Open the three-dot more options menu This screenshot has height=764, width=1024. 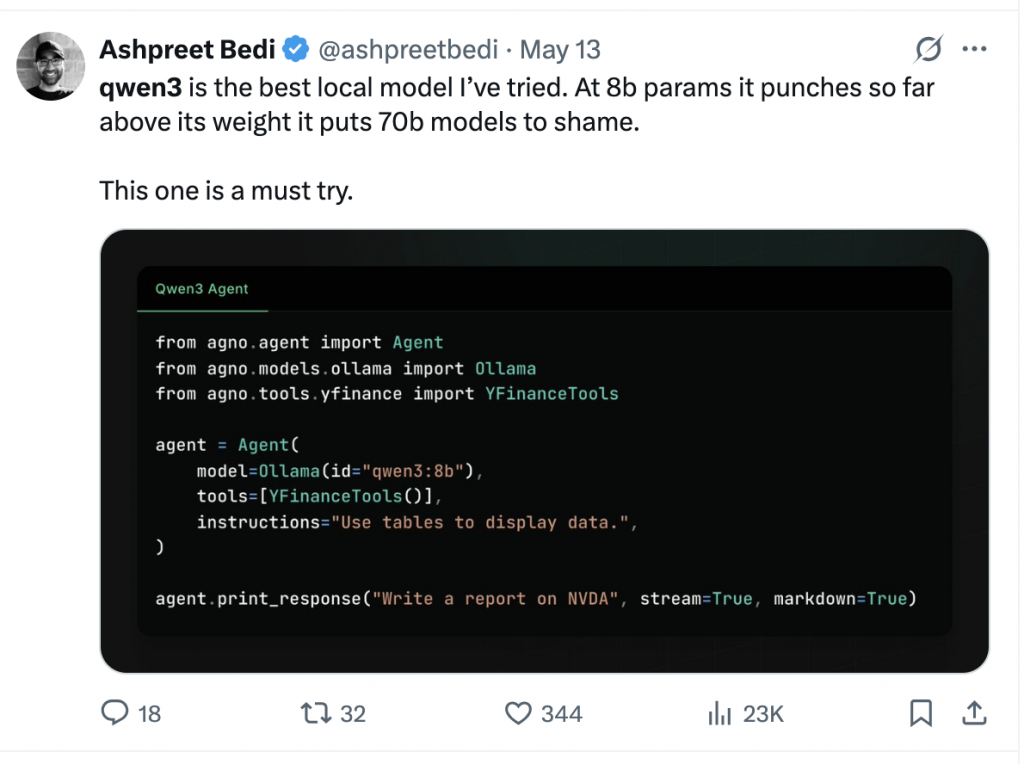973,48
